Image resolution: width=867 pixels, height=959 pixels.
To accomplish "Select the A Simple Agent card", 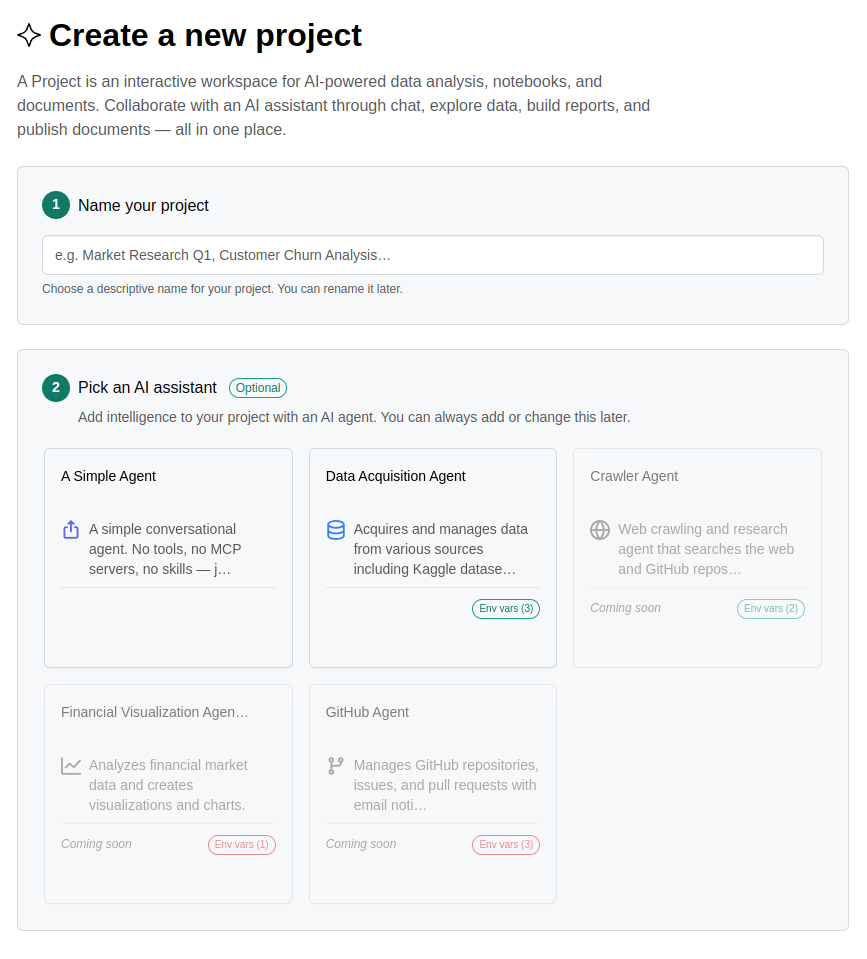I will (167, 557).
